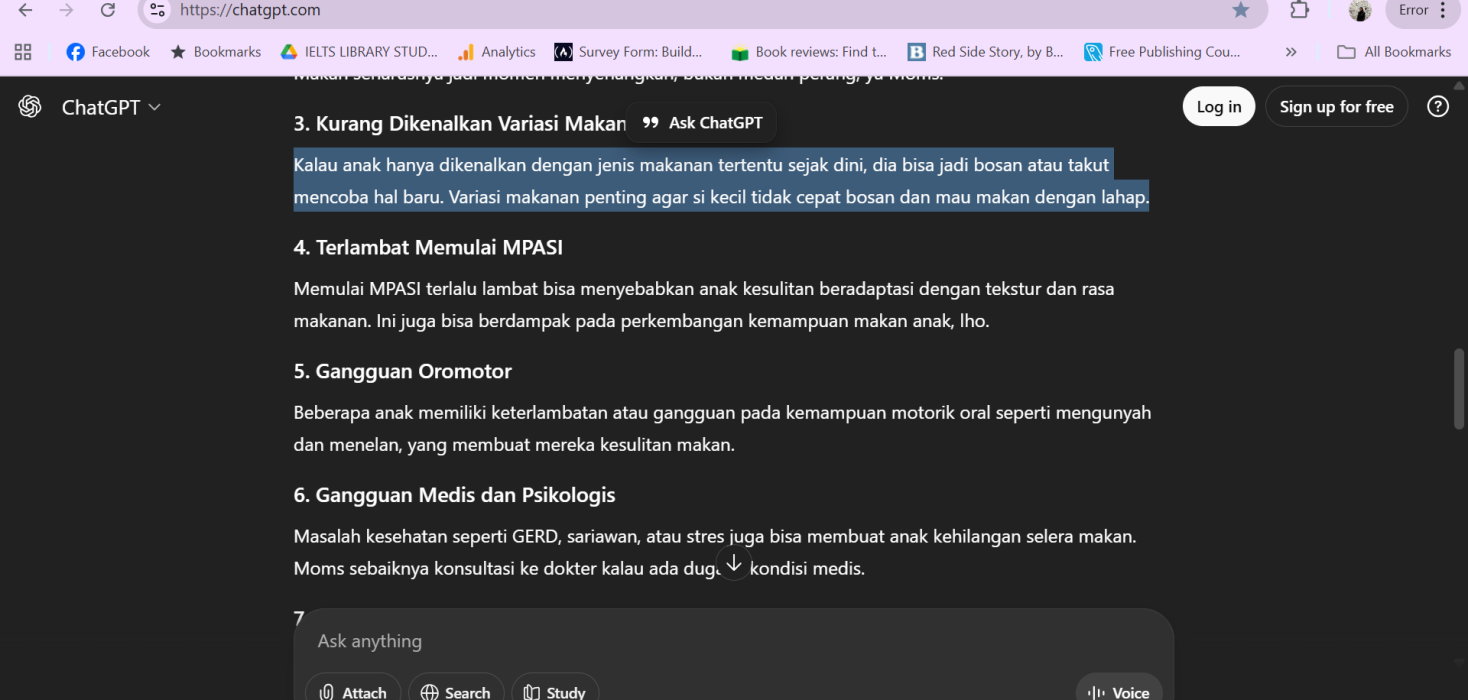Click Sign up for free button
Viewport: 1468px width, 700px height.
click(1336, 107)
